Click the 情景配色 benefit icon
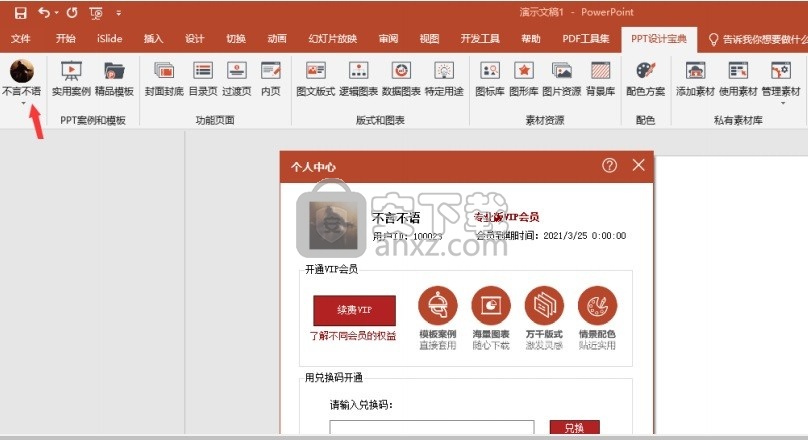The height and width of the screenshot is (440, 808). coord(598,306)
